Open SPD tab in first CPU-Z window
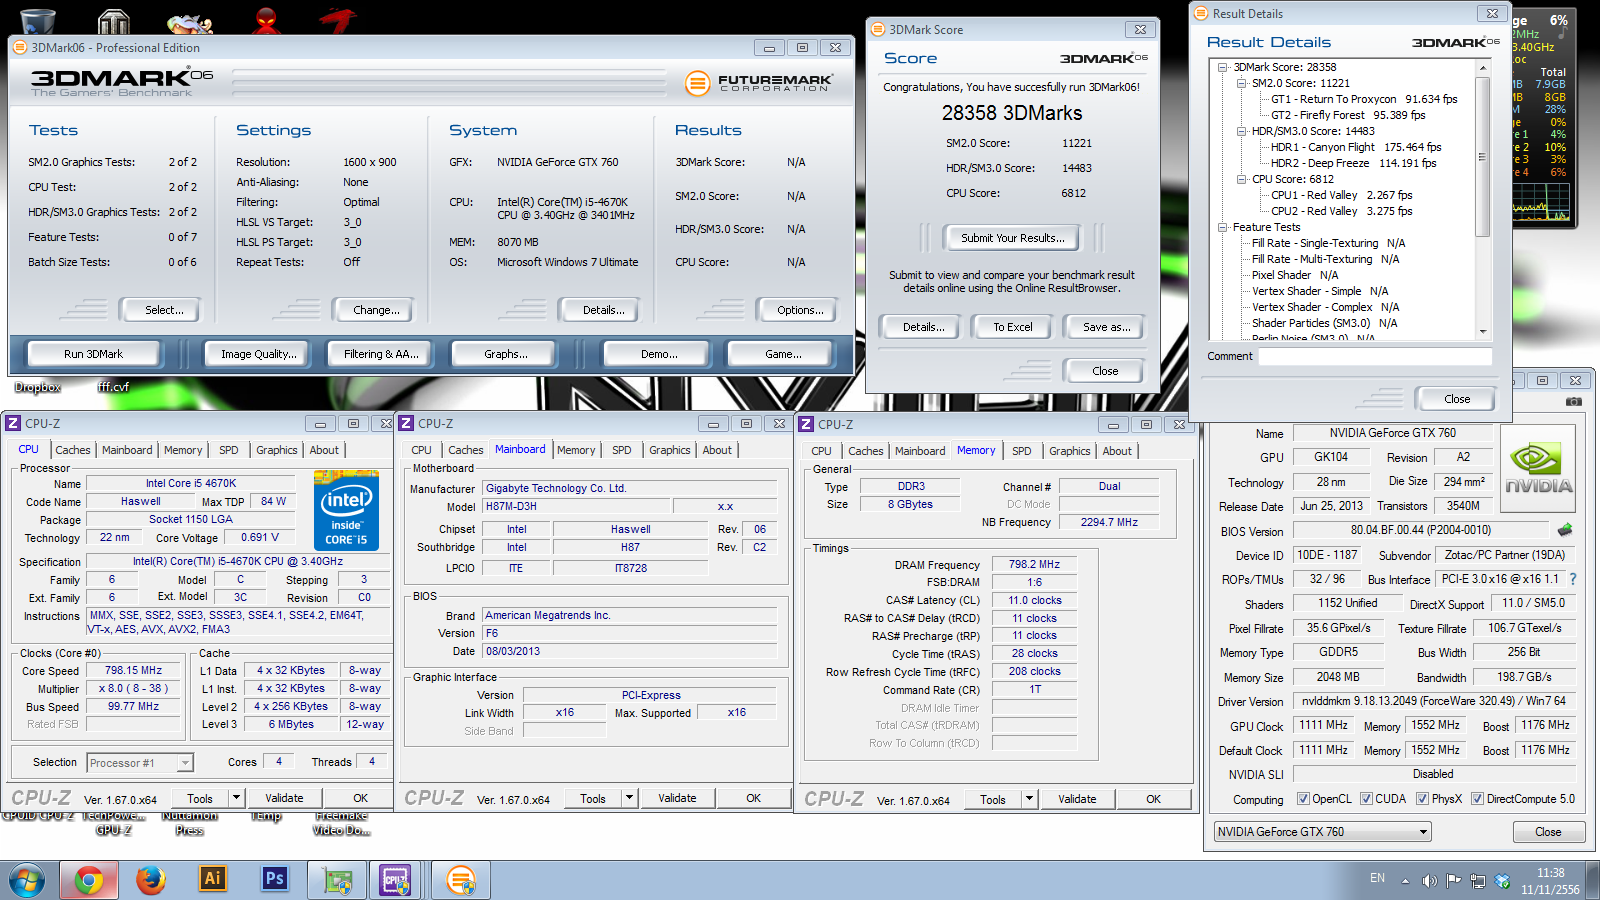 click(229, 451)
